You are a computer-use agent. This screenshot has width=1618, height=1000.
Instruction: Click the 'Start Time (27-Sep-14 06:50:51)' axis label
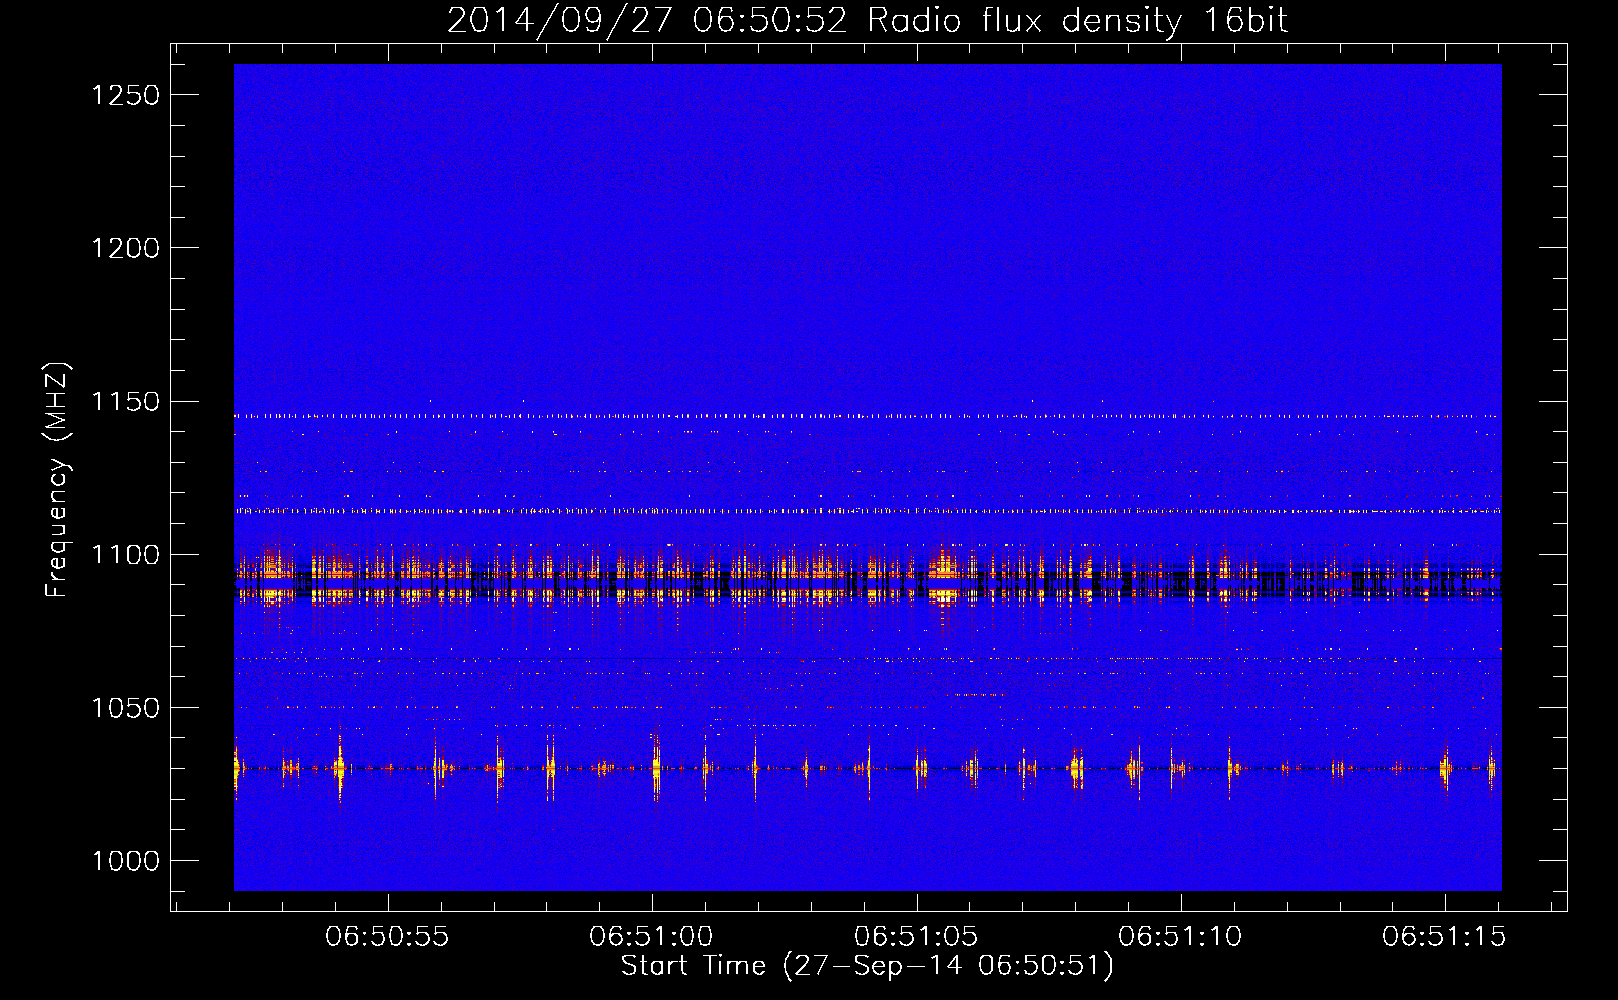point(867,966)
